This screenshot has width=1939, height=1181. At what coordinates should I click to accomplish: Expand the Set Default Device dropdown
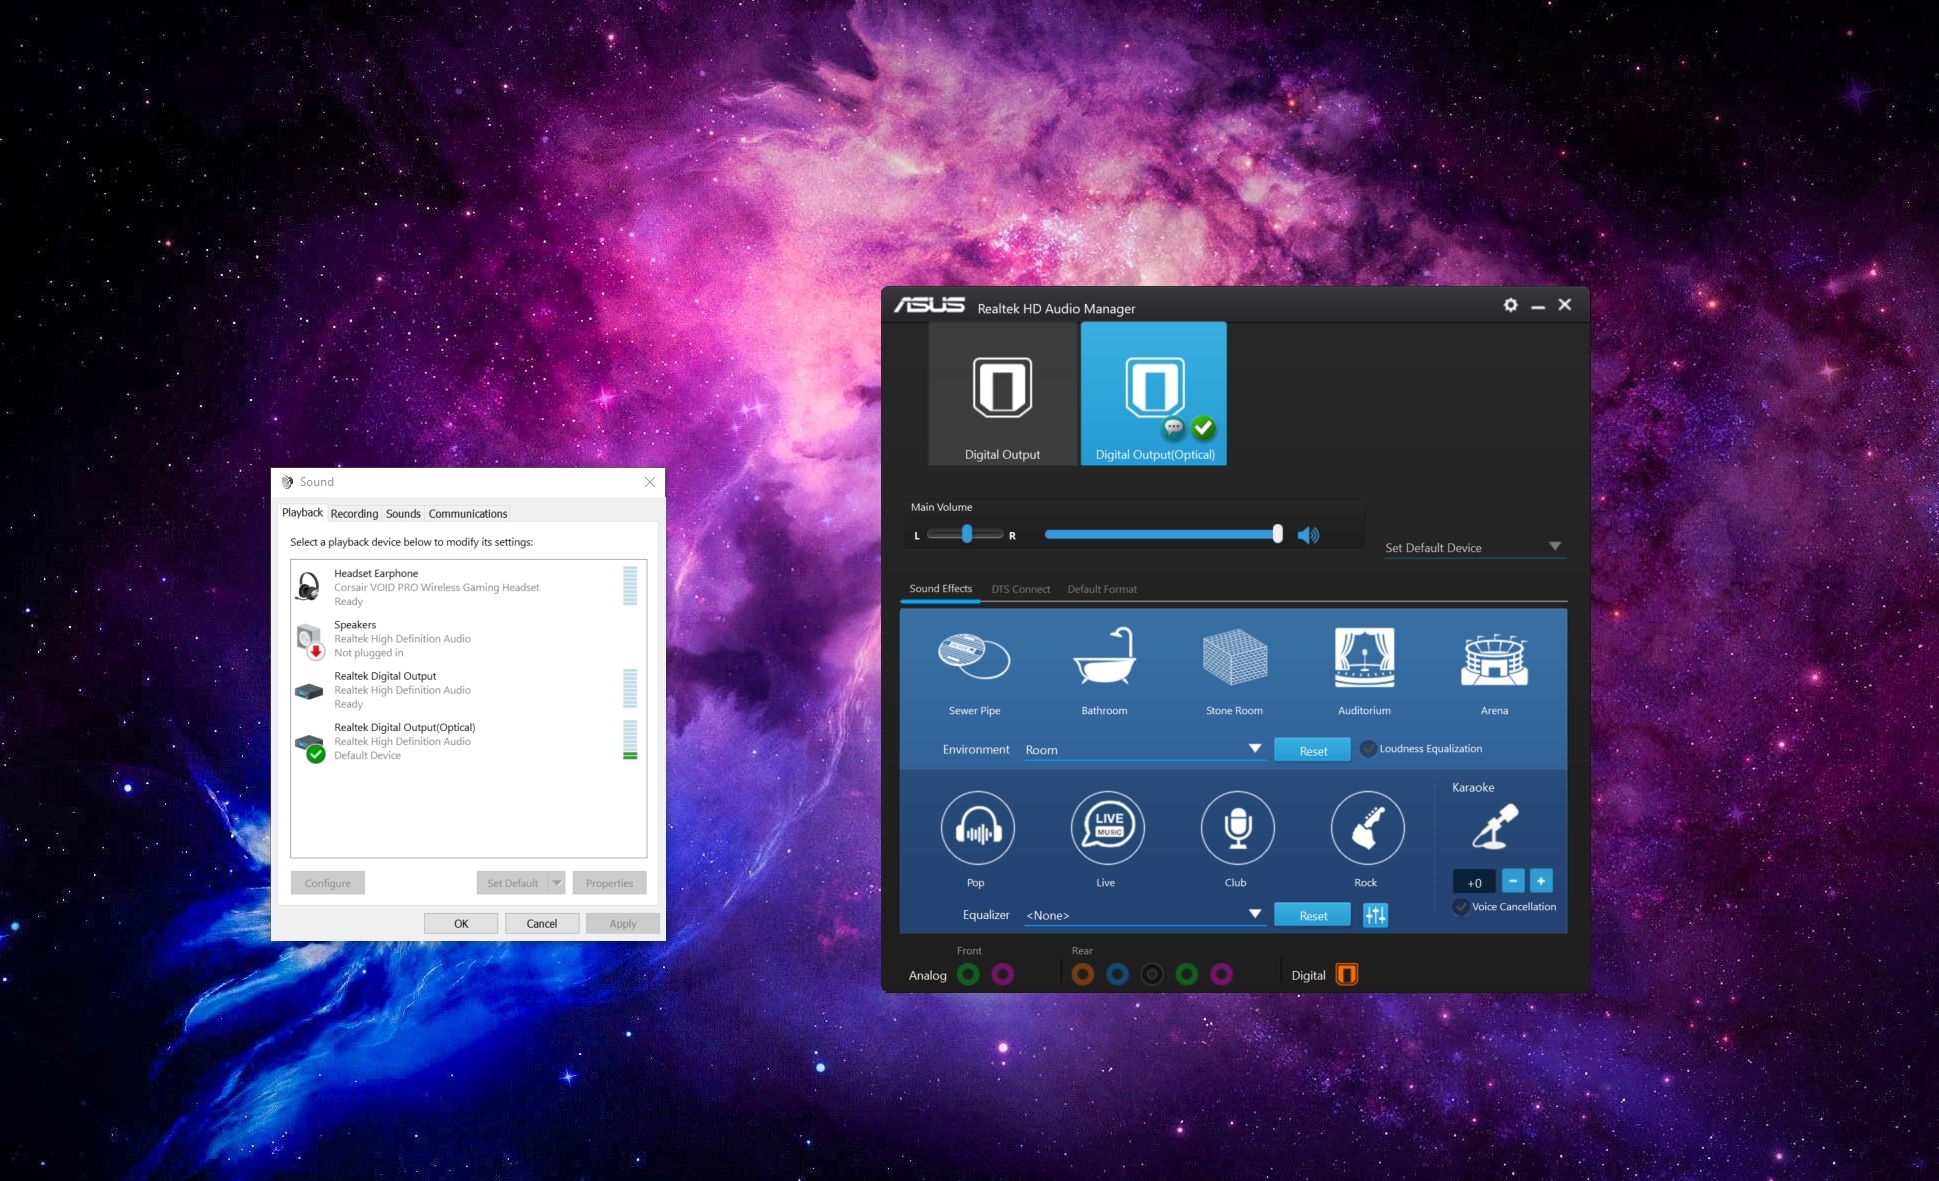click(x=1554, y=547)
